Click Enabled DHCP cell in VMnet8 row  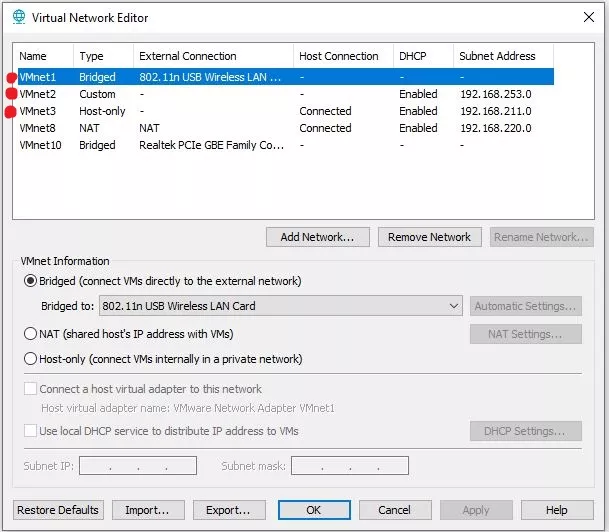(x=418, y=128)
